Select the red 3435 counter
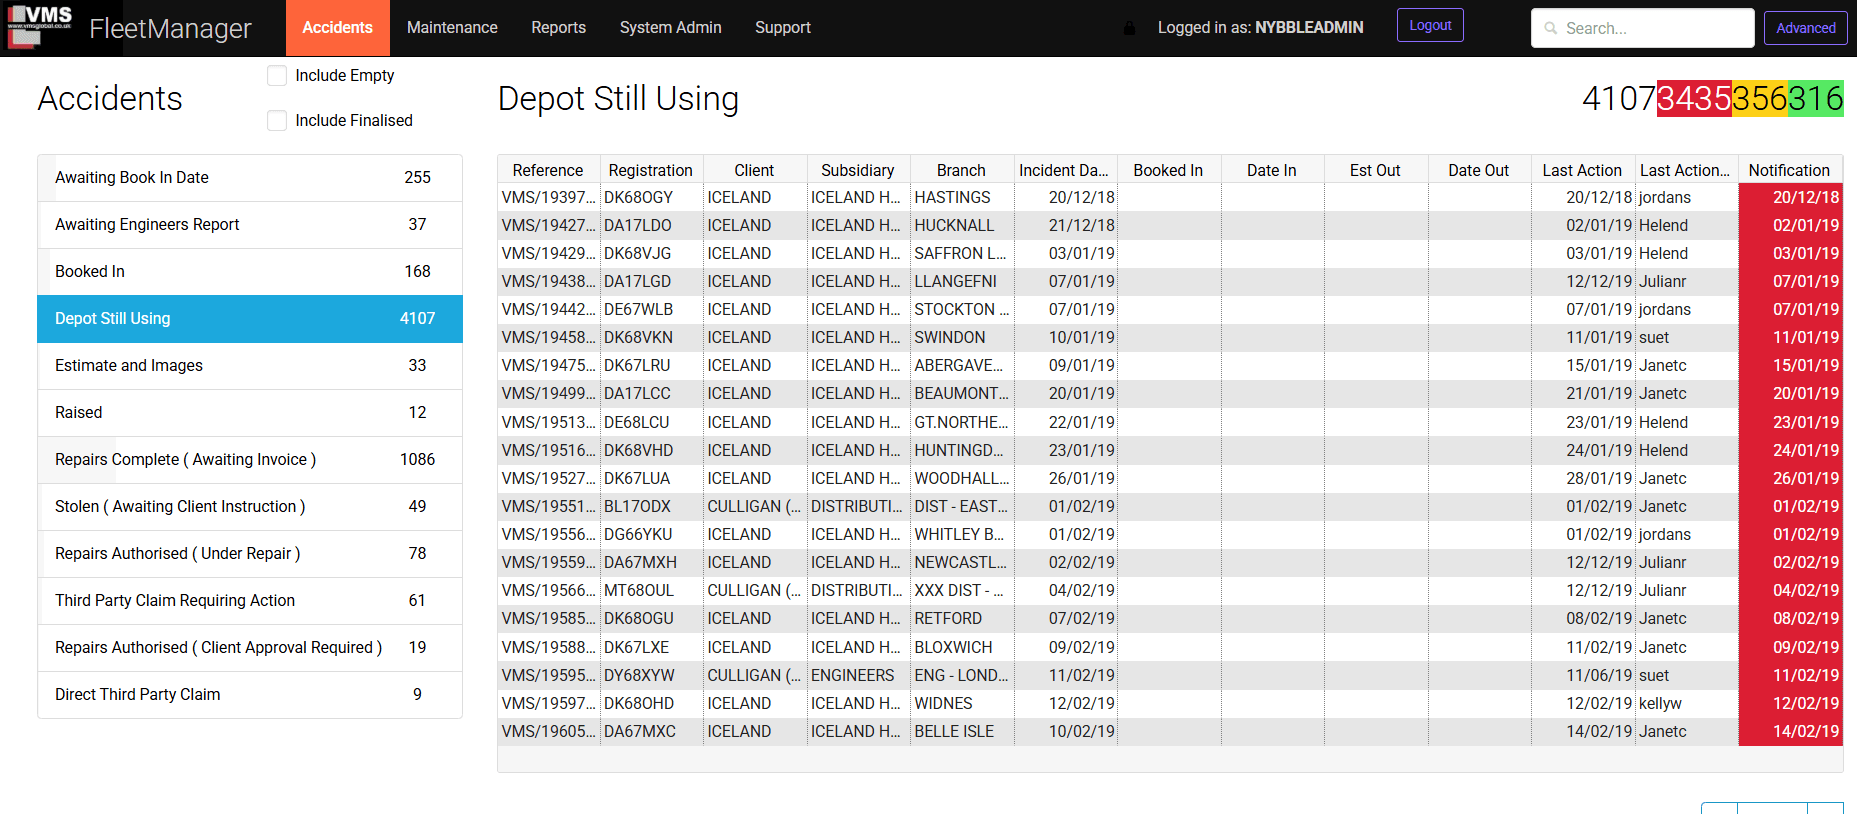The width and height of the screenshot is (1857, 814). click(x=1694, y=98)
